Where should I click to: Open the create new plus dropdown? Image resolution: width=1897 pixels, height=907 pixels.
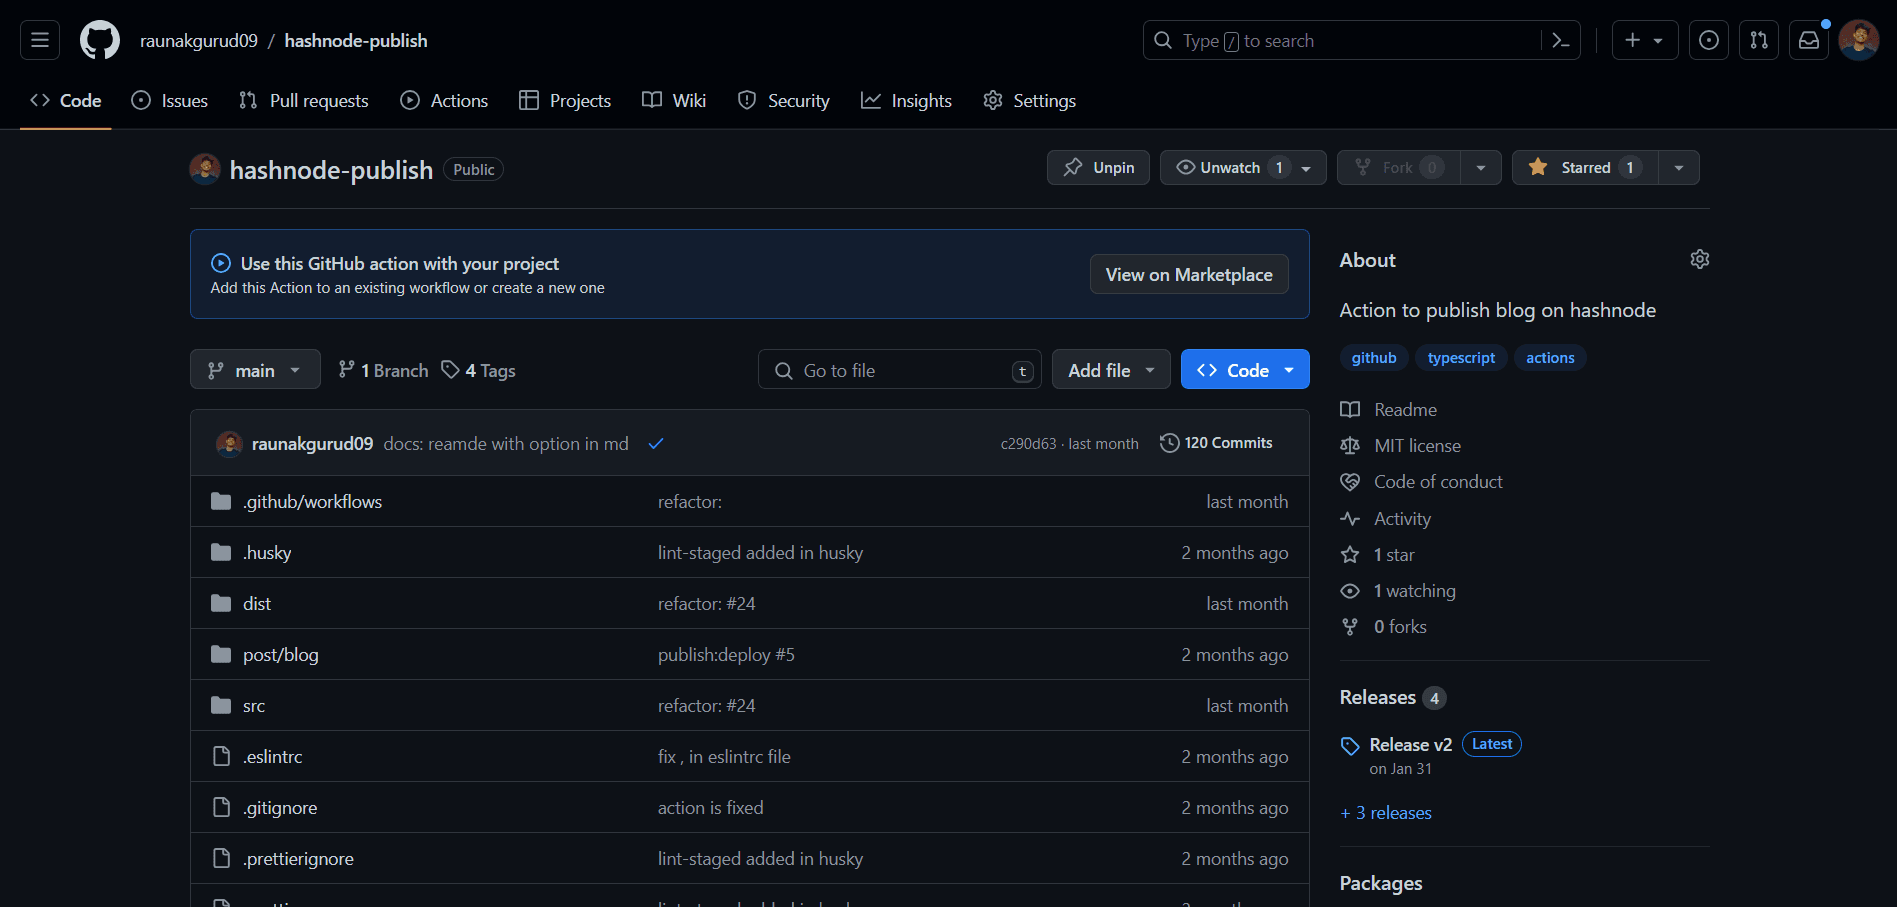[x=1645, y=40]
